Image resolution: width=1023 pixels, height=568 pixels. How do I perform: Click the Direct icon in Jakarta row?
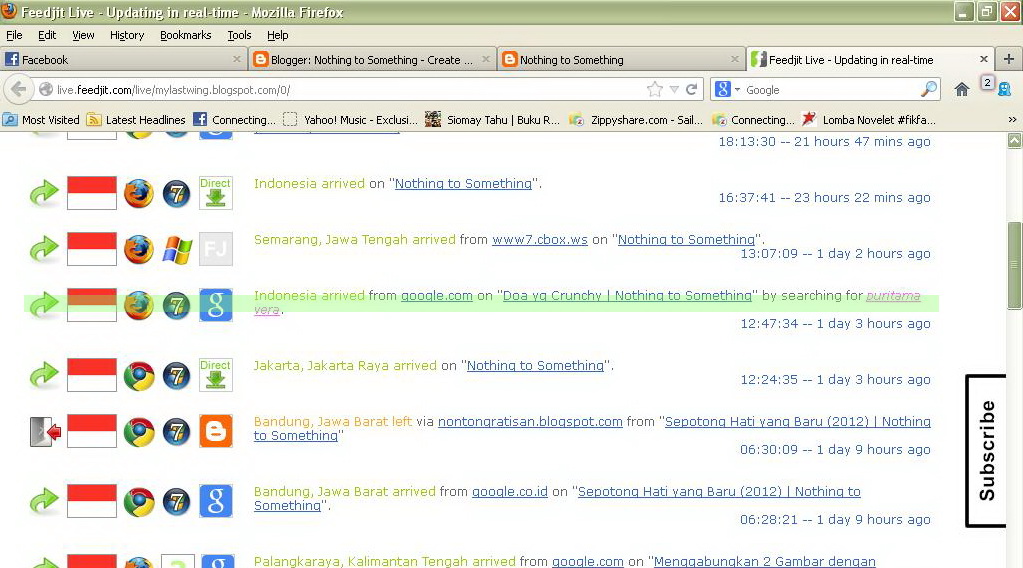[215, 375]
